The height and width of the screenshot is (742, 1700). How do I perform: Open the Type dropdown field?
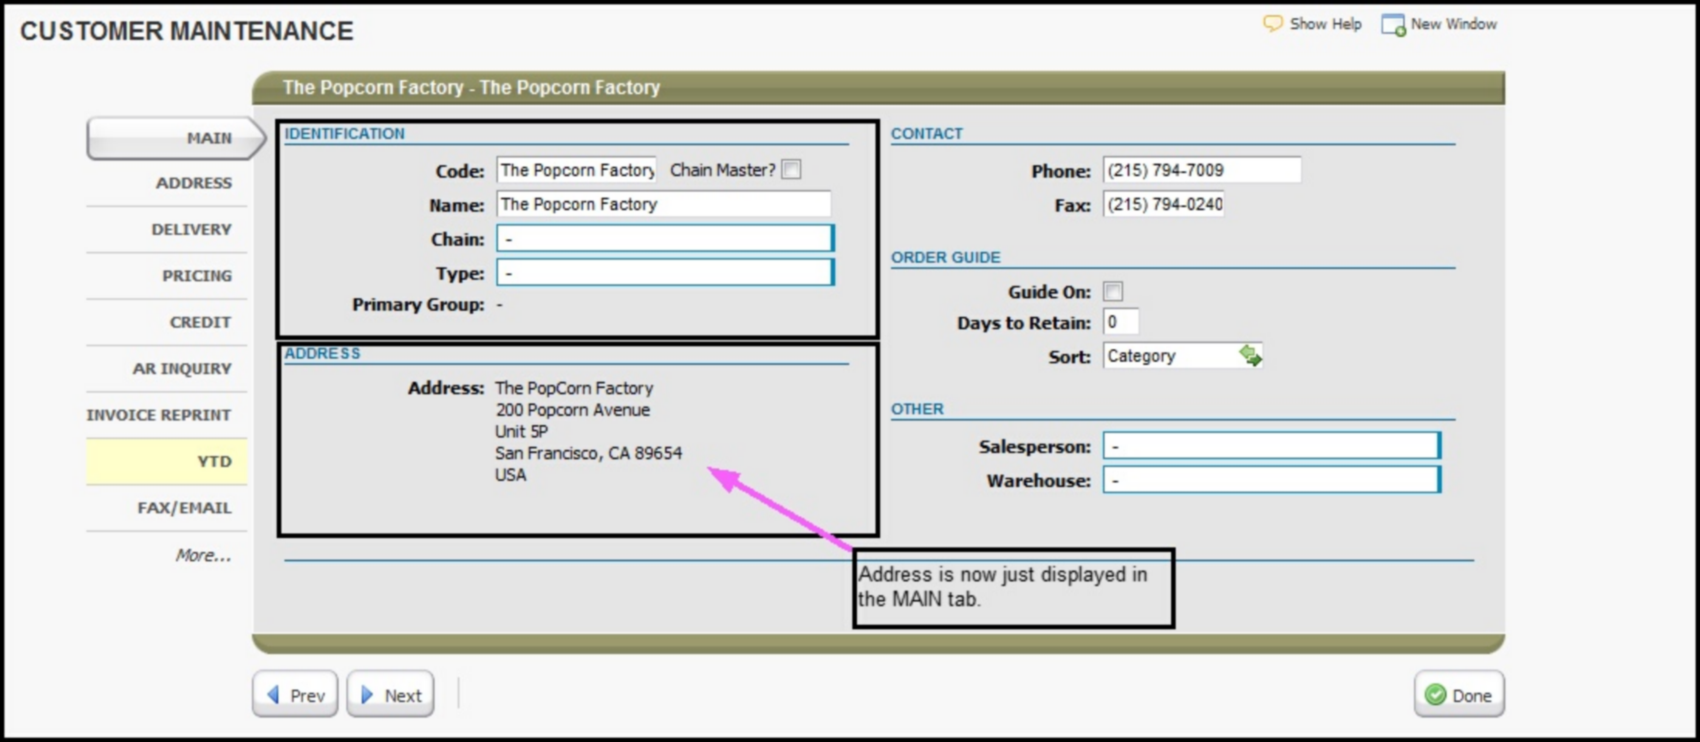point(665,272)
